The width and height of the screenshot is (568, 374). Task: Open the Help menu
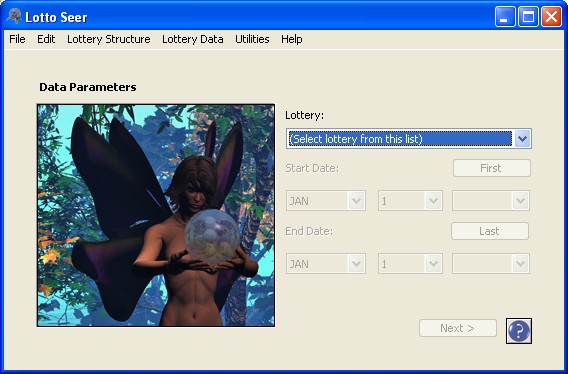pyautogui.click(x=292, y=39)
